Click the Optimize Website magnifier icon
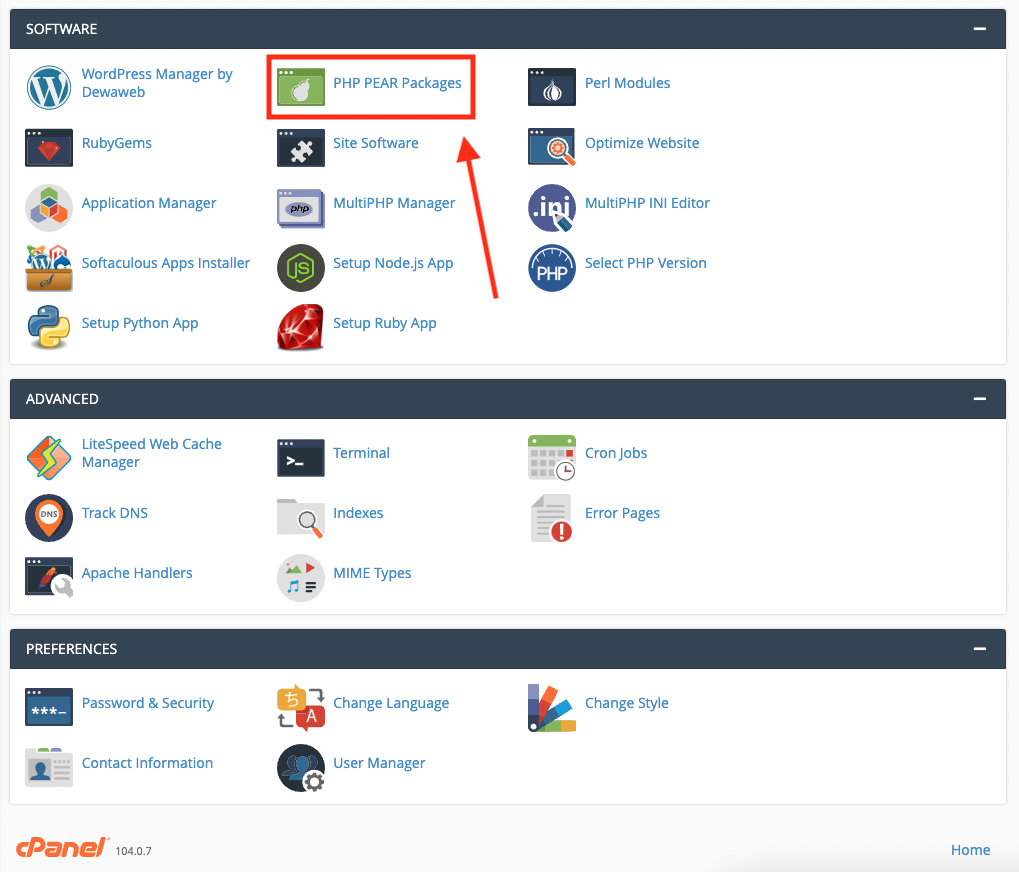Viewport: 1019px width, 872px height. tap(552, 147)
